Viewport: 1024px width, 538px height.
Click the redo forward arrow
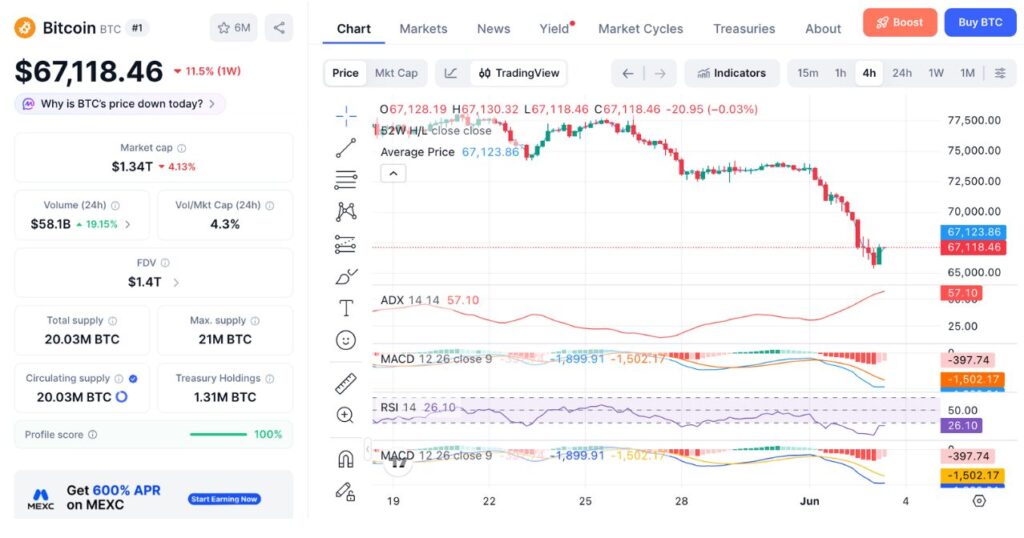pyautogui.click(x=660, y=73)
